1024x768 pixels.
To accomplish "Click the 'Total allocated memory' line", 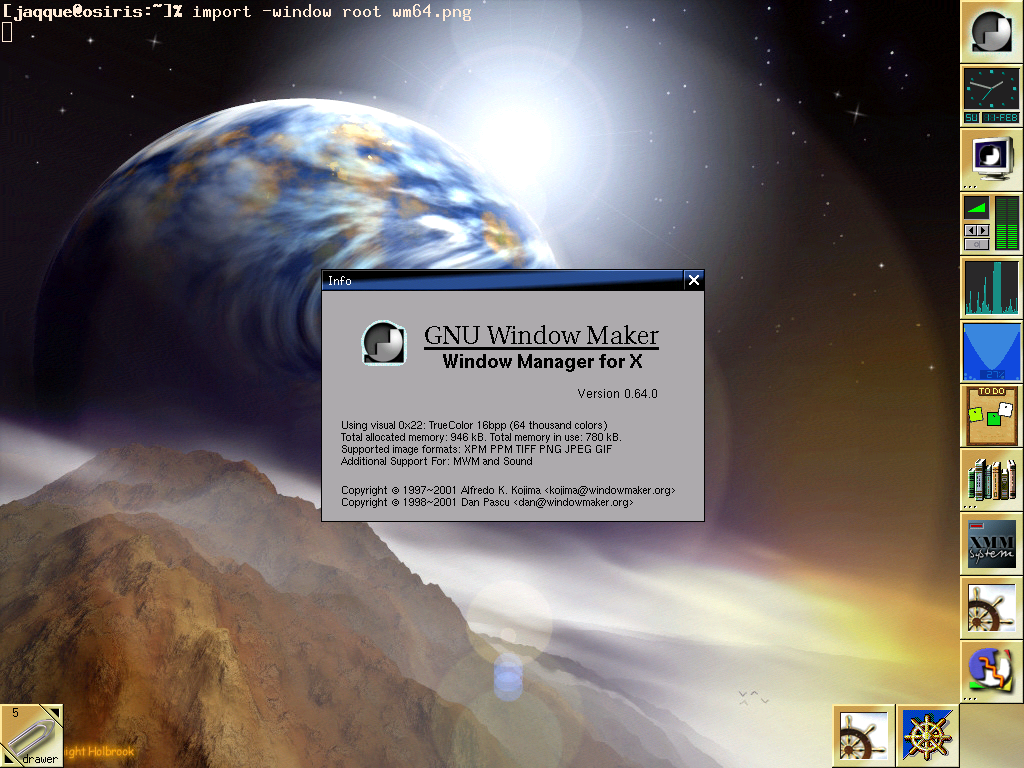I will [481, 437].
